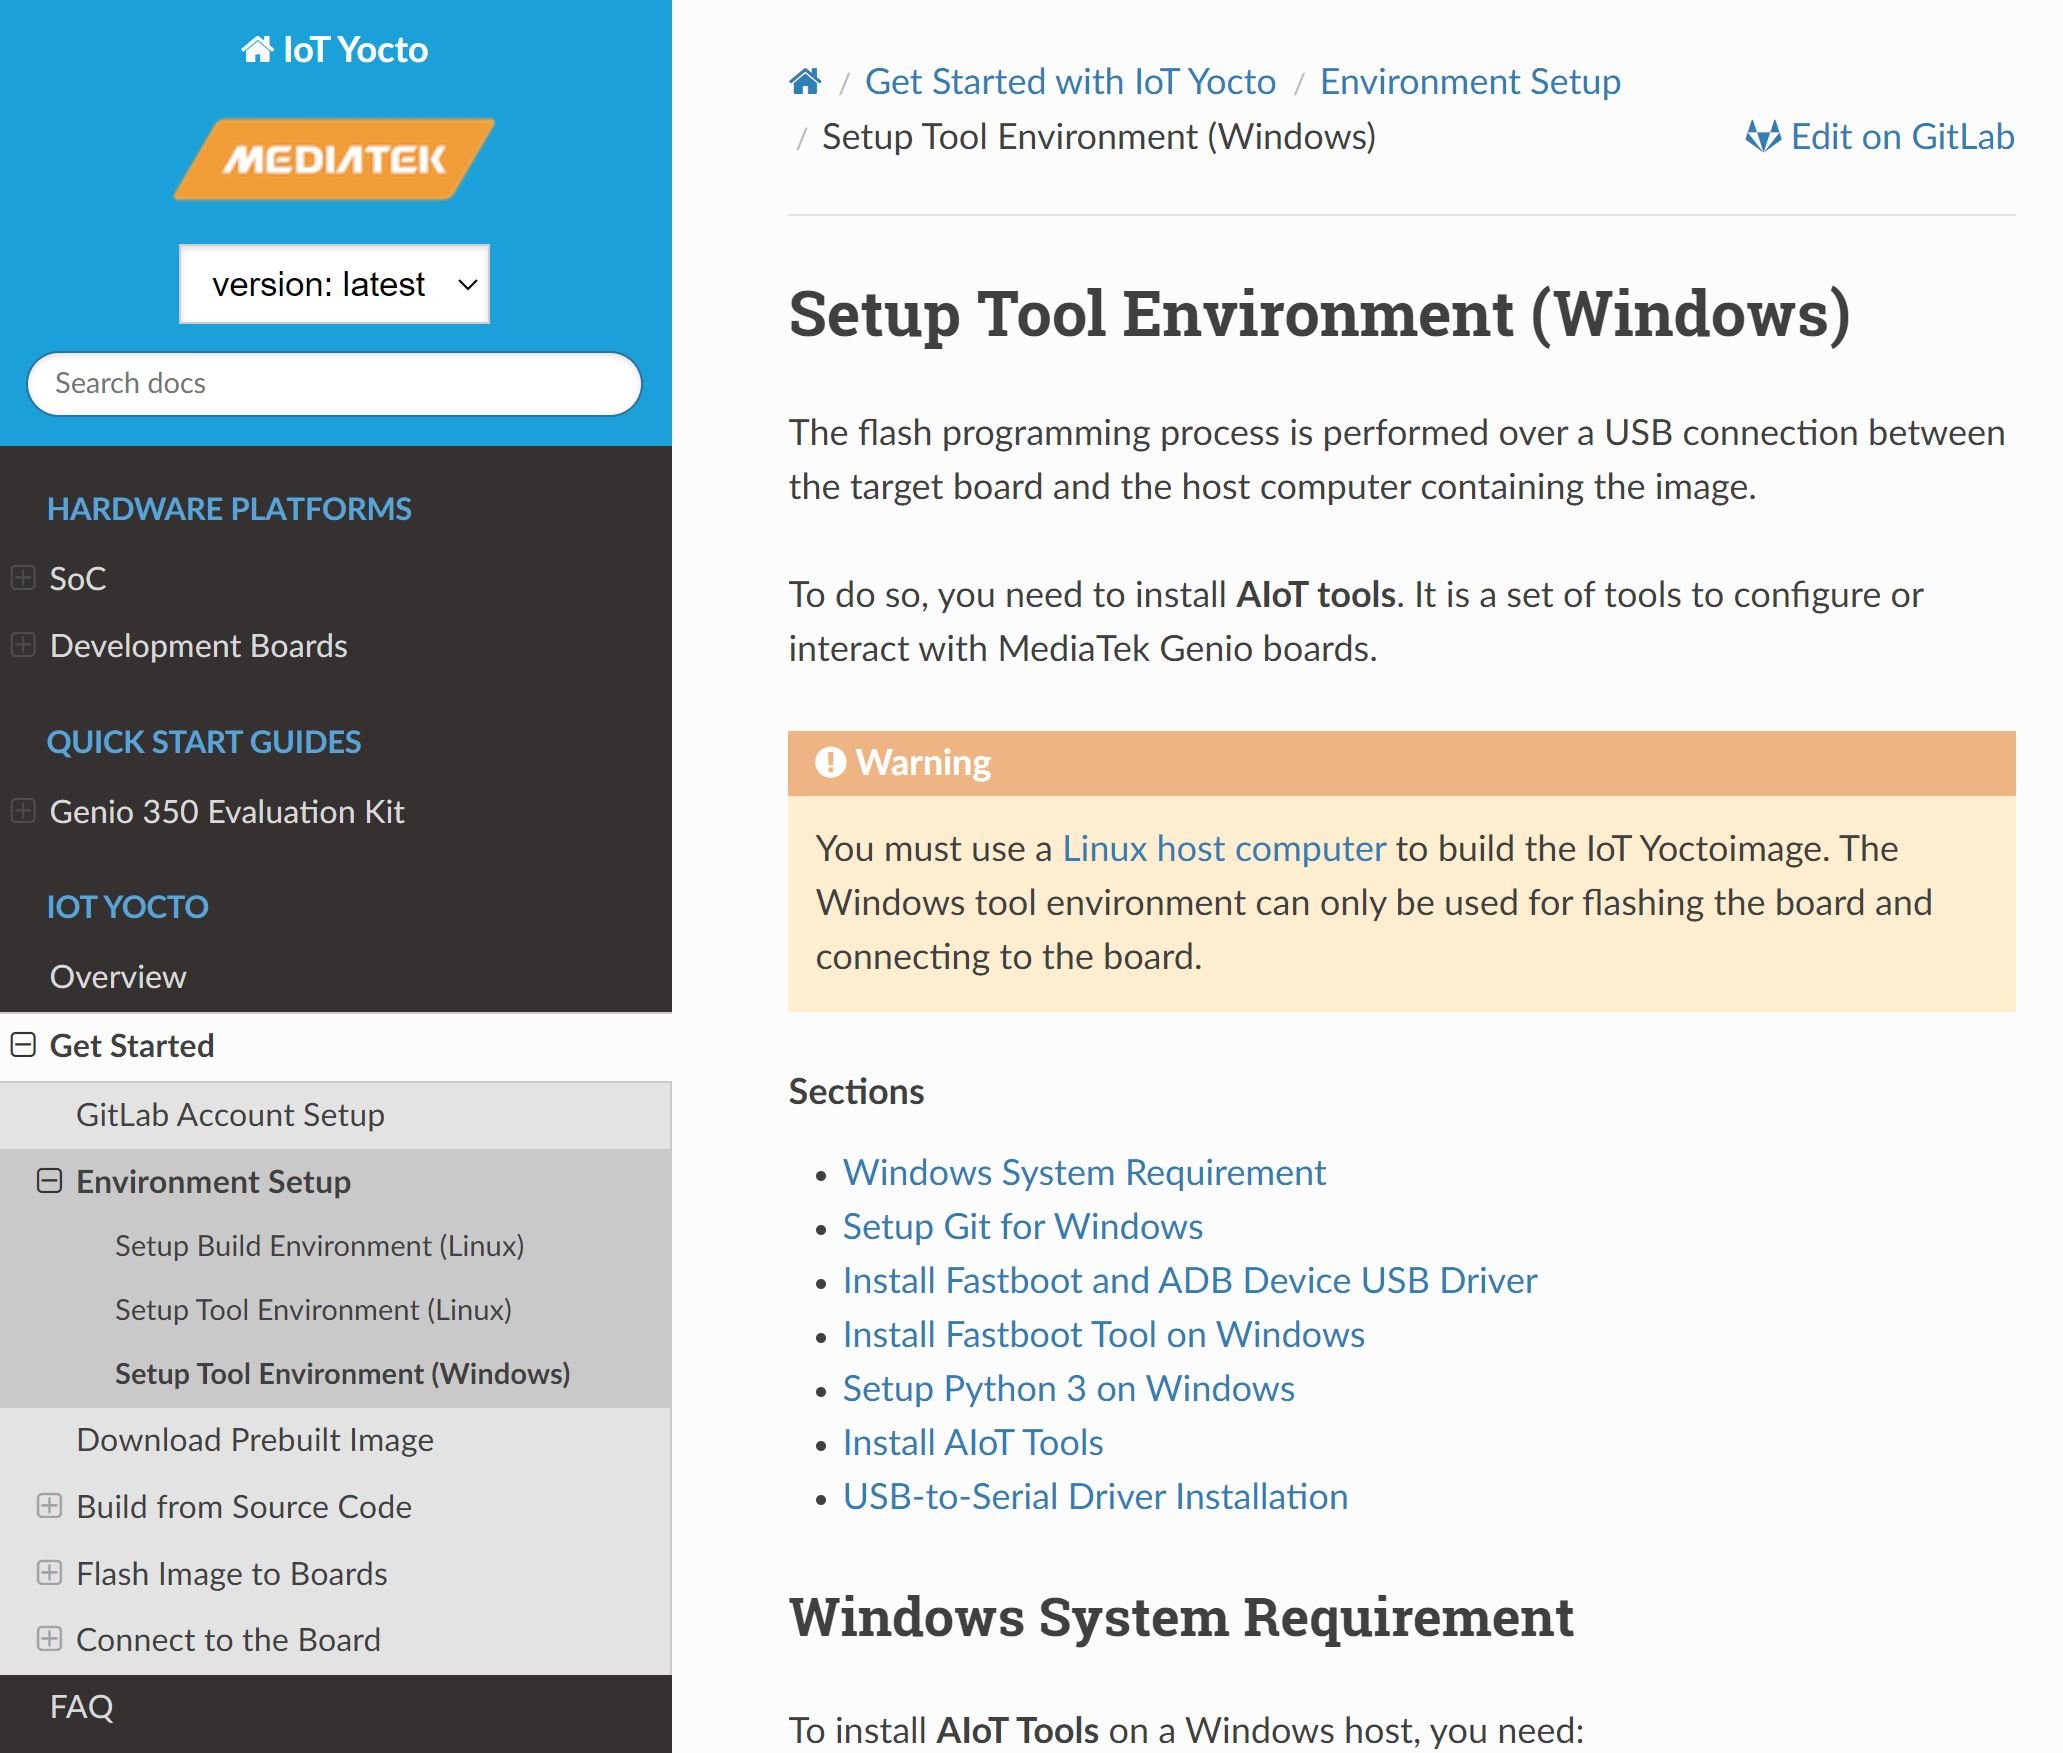Image resolution: width=2063 pixels, height=1753 pixels.
Task: Open the version: latest dropdown
Action: 334,284
